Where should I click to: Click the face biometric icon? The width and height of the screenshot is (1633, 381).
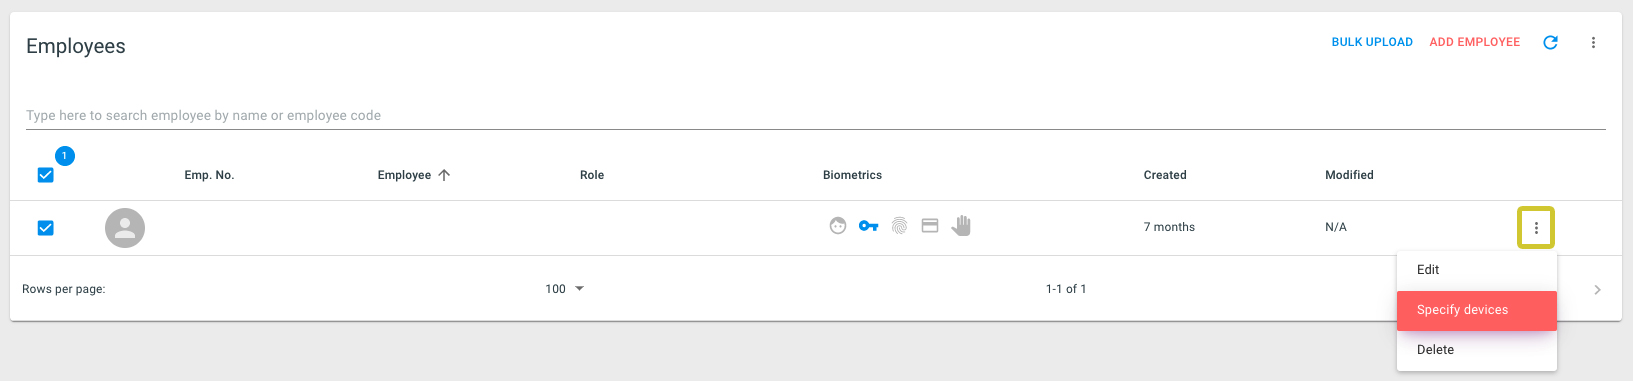click(x=838, y=226)
